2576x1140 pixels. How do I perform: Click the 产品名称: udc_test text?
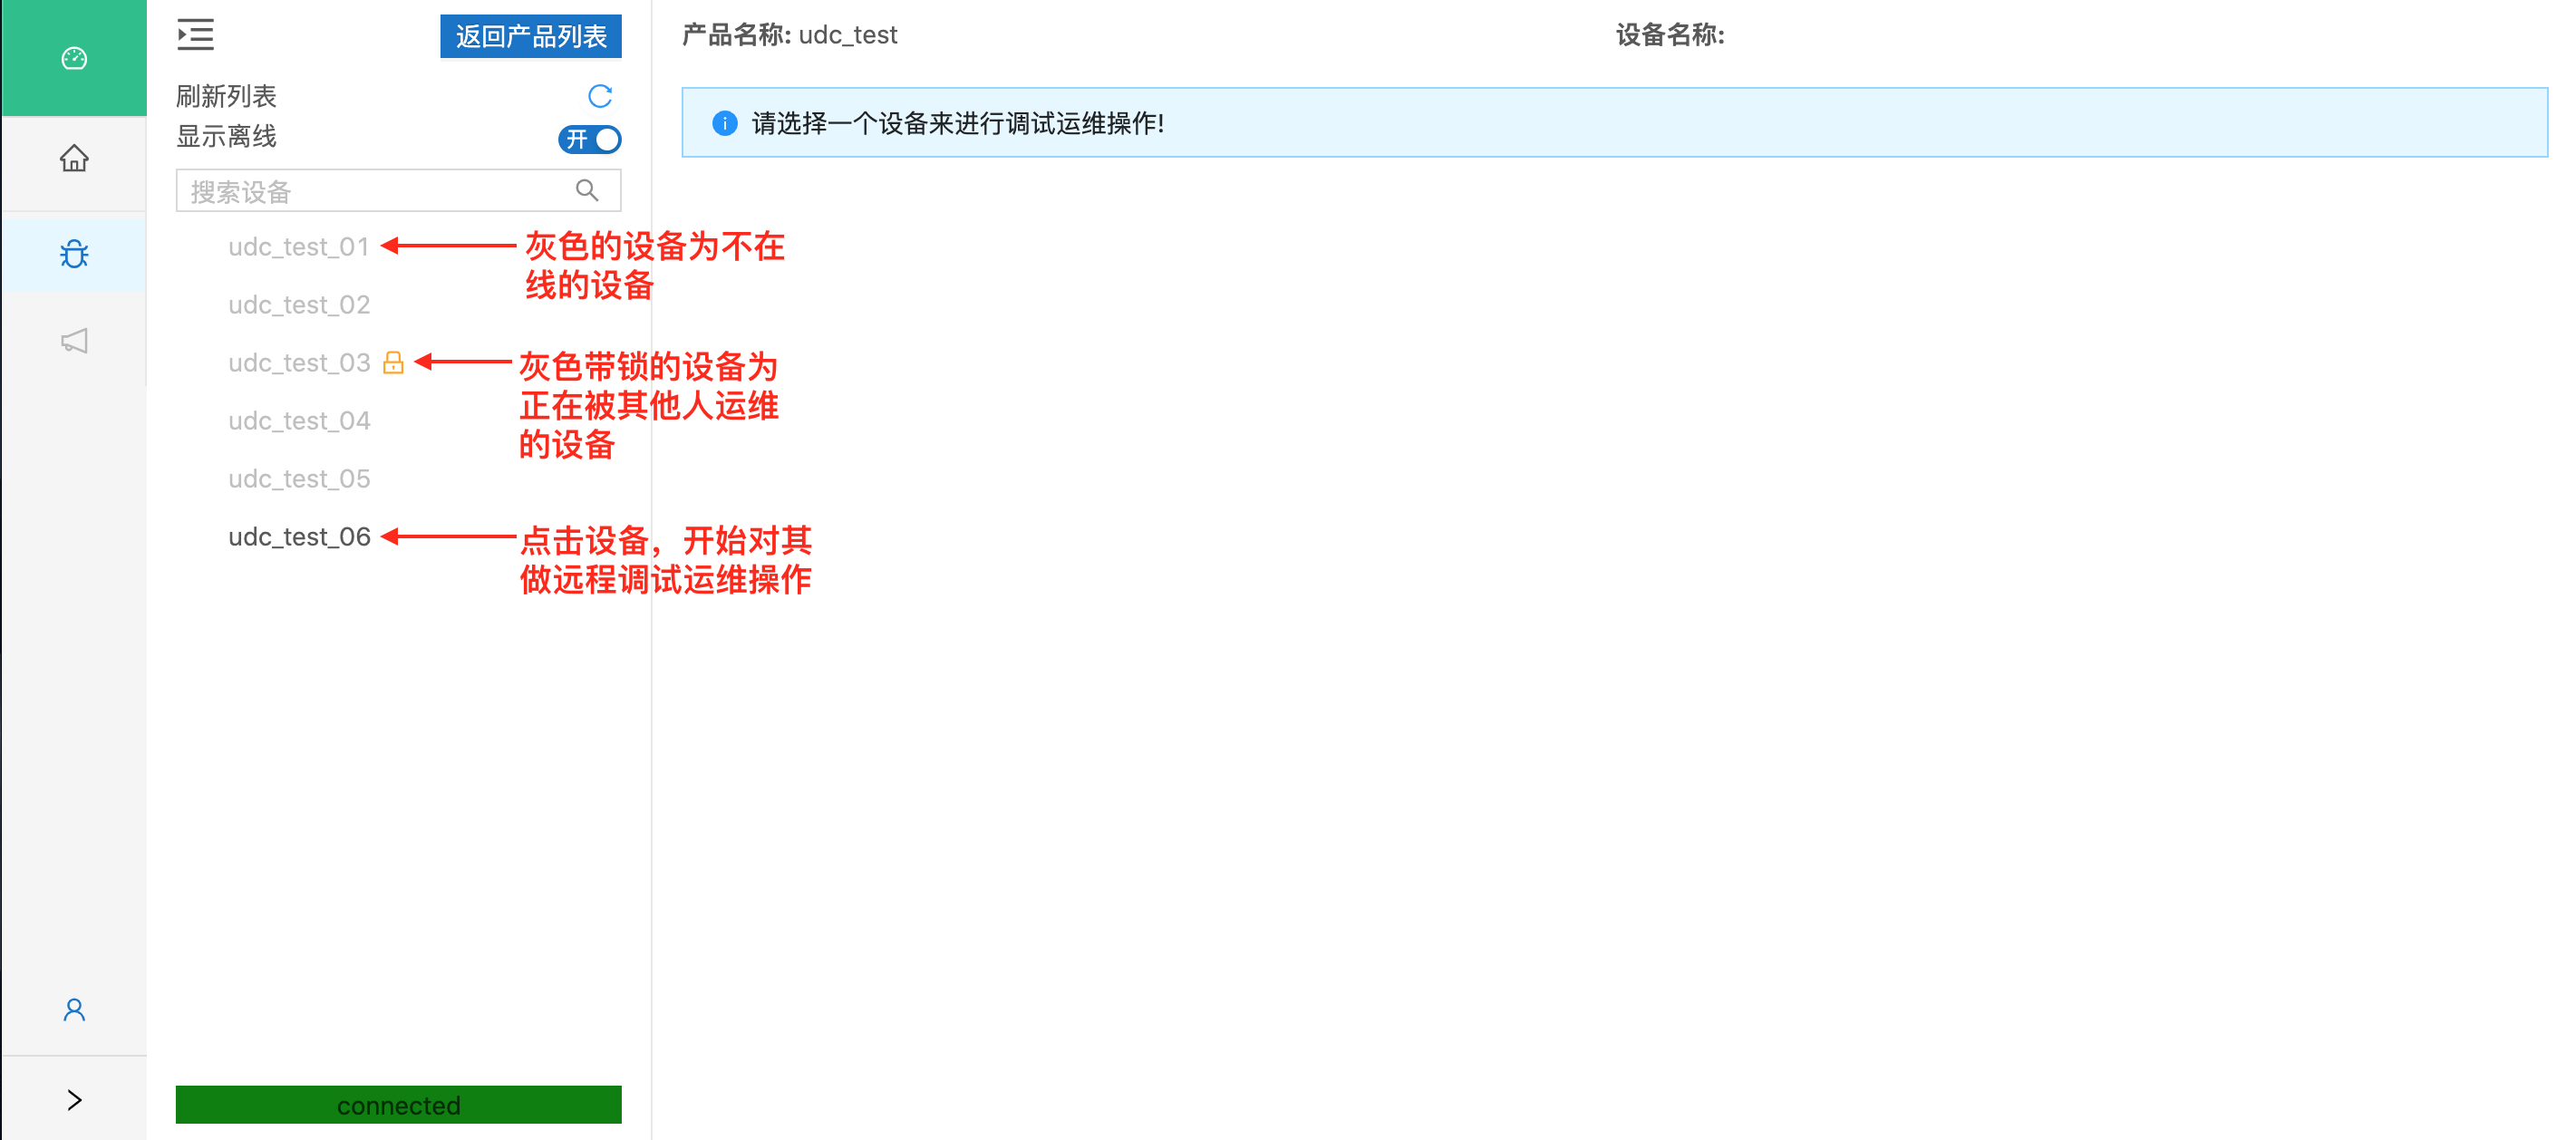click(x=789, y=35)
